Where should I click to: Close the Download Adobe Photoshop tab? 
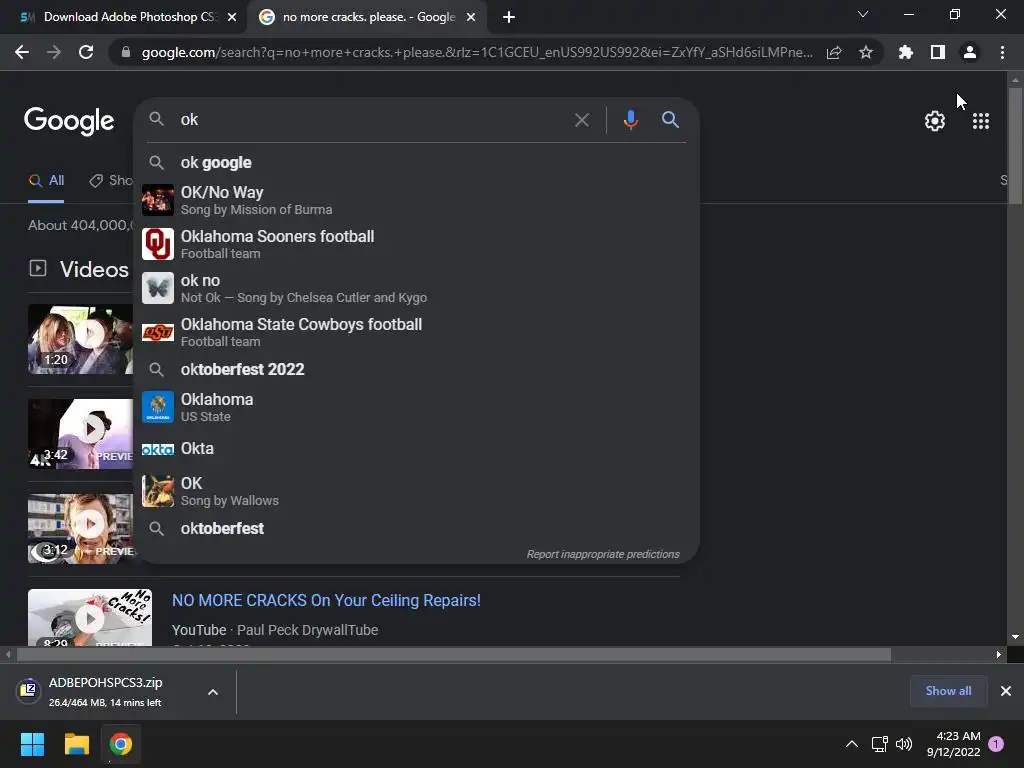232,17
